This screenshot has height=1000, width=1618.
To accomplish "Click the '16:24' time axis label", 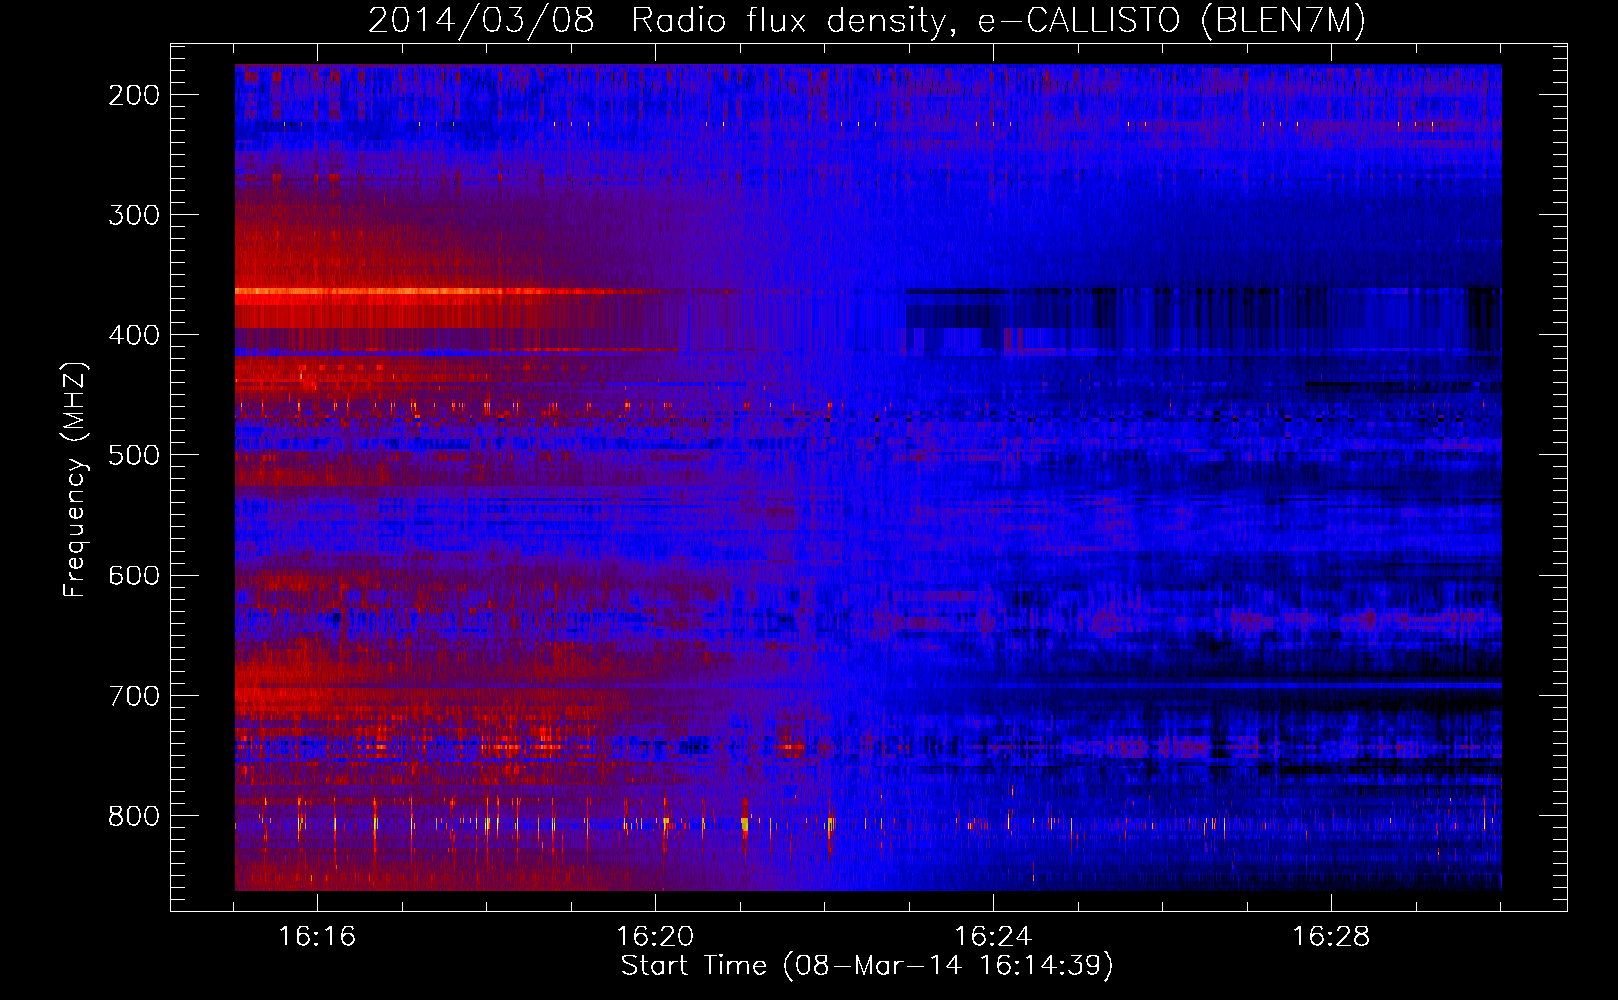I will 993,937.
